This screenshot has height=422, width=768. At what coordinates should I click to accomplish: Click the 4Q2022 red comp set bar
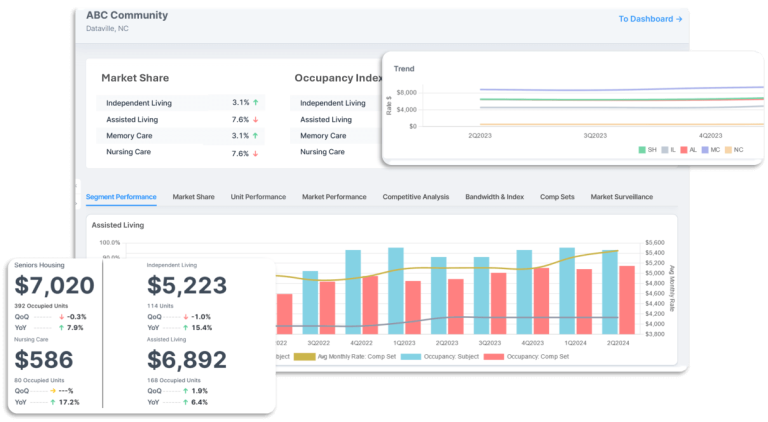pyautogui.click(x=370, y=305)
